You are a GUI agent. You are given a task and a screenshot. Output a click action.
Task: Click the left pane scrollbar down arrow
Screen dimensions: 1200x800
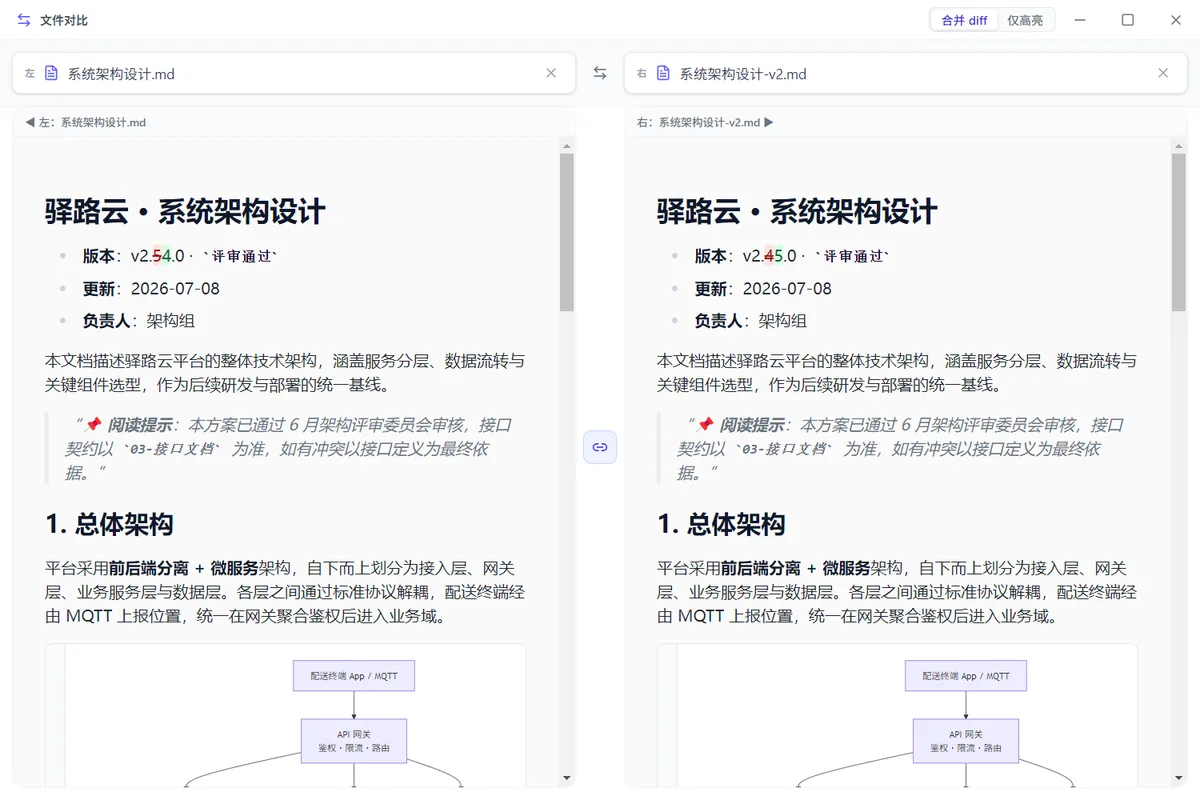[567, 777]
